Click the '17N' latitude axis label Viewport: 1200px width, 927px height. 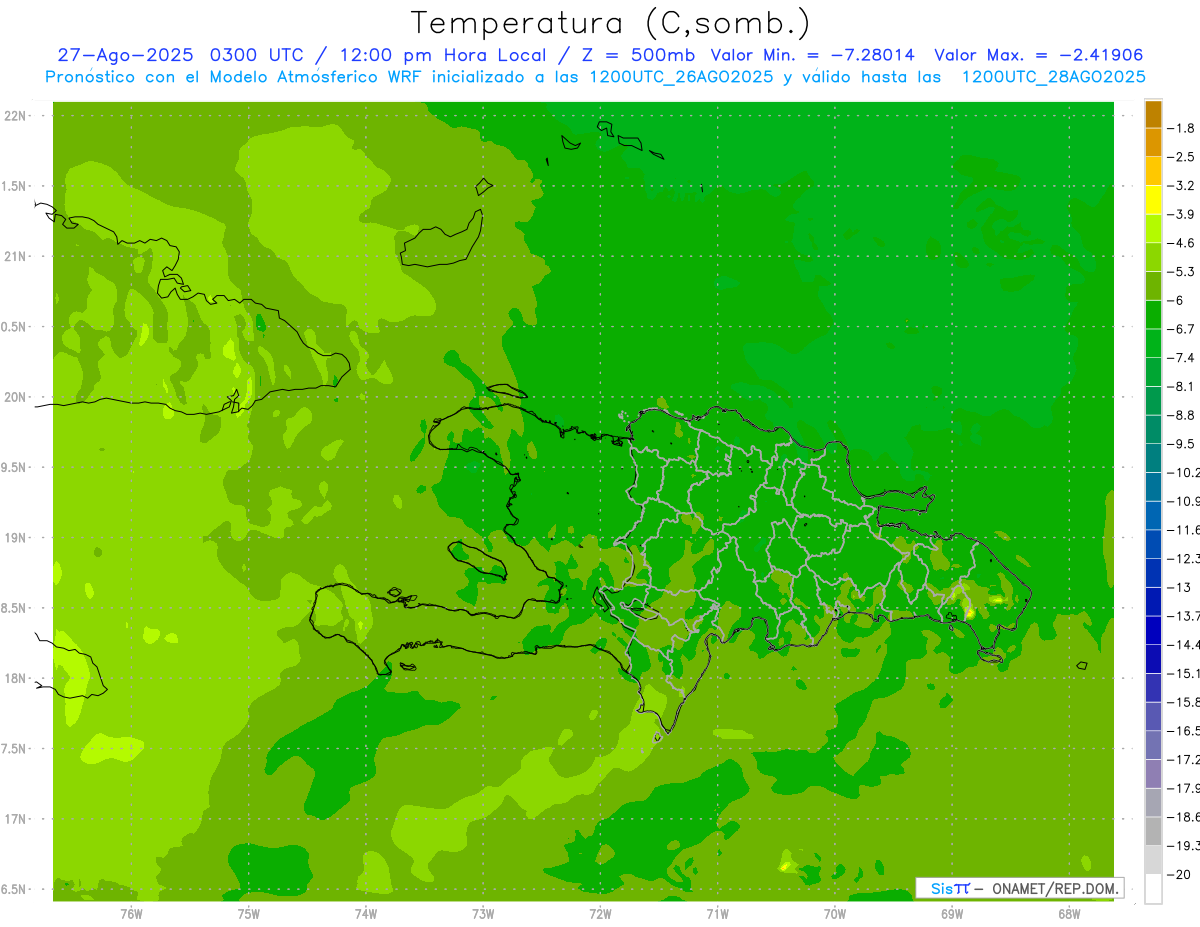click(x=17, y=819)
